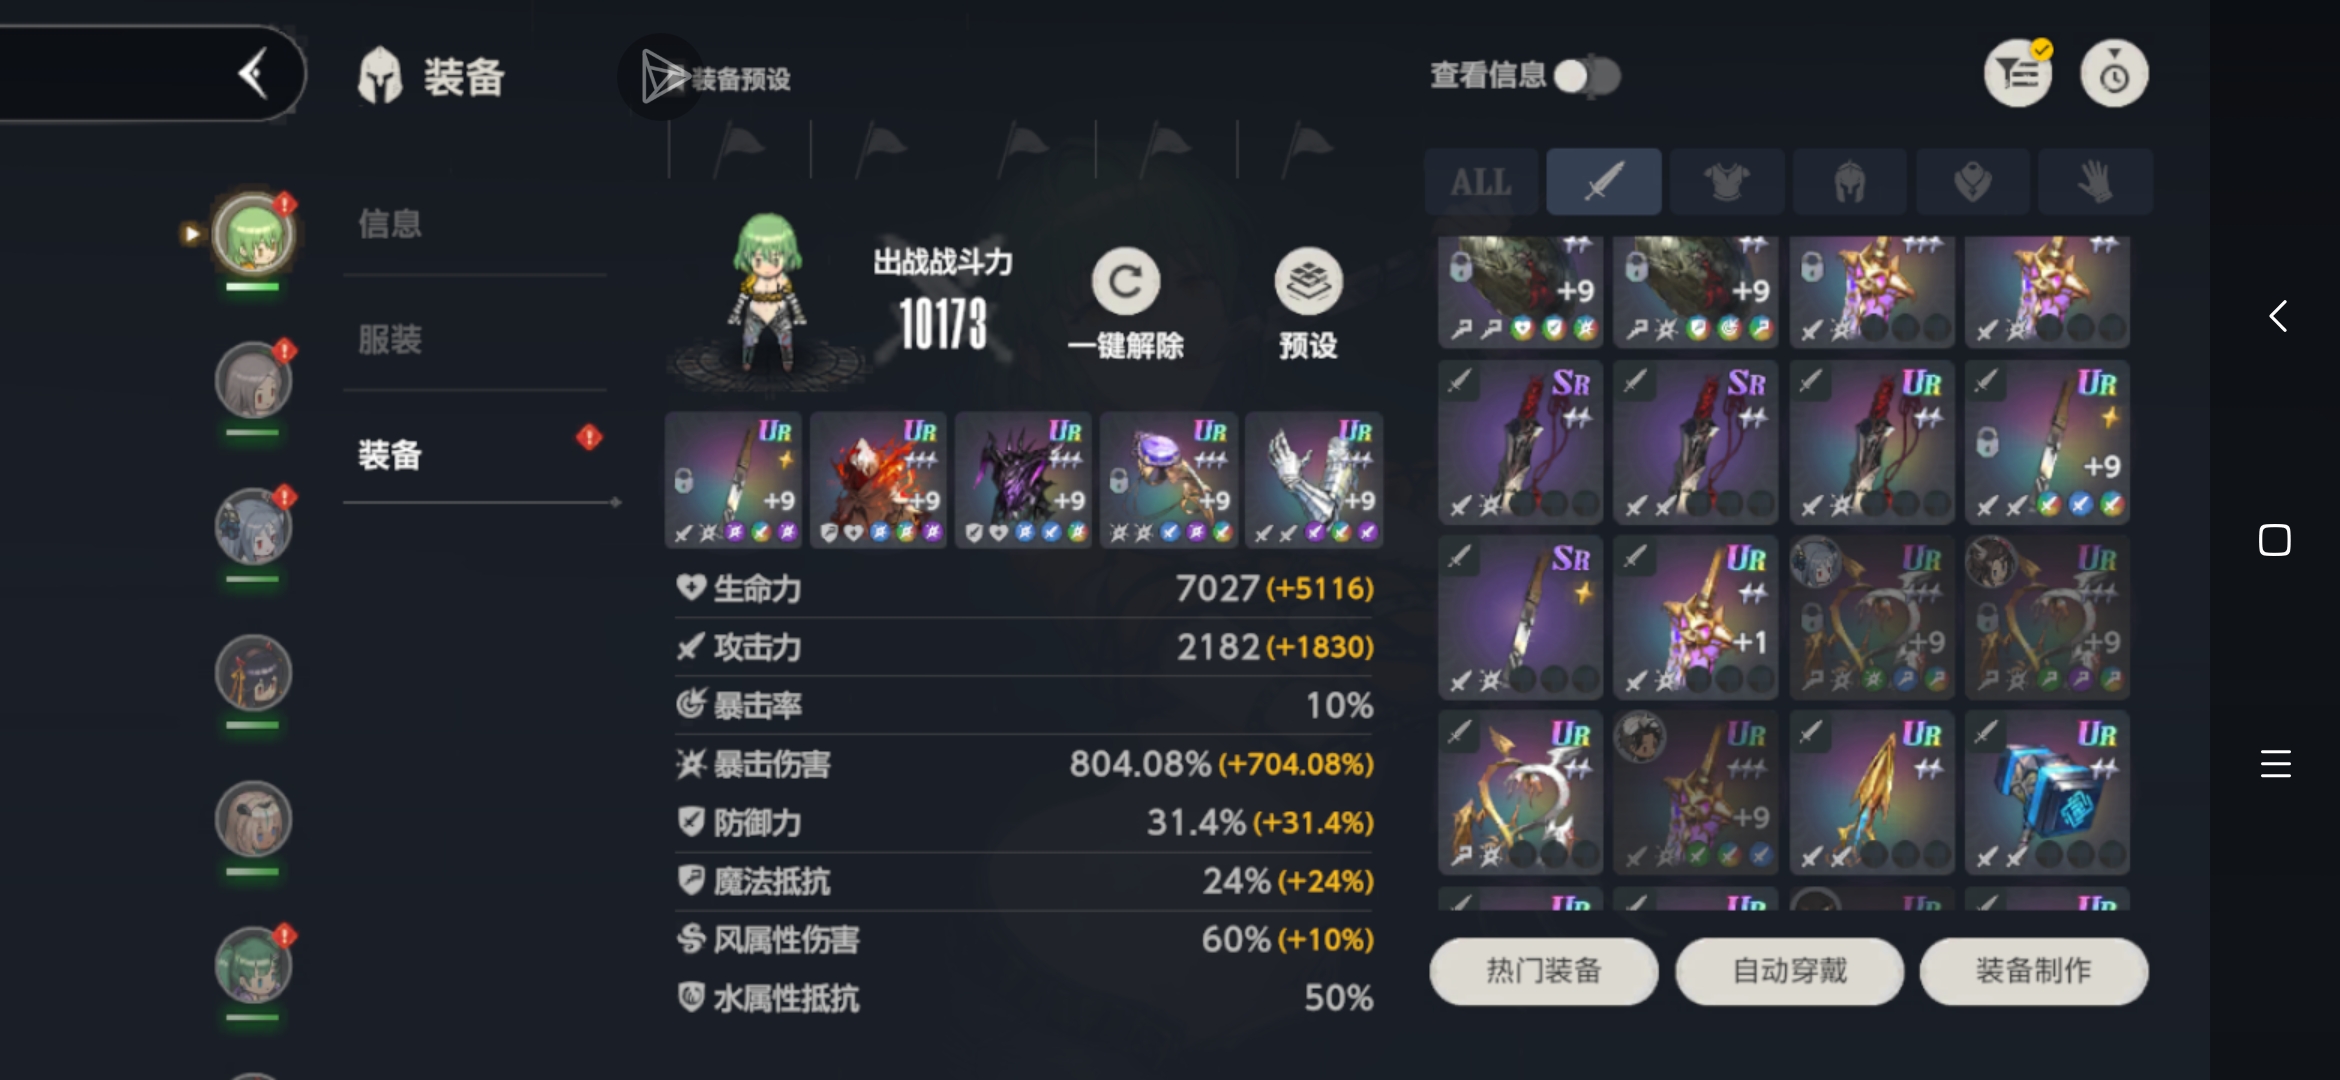
Task: Go back with the top-left arrow
Action: coord(254,73)
